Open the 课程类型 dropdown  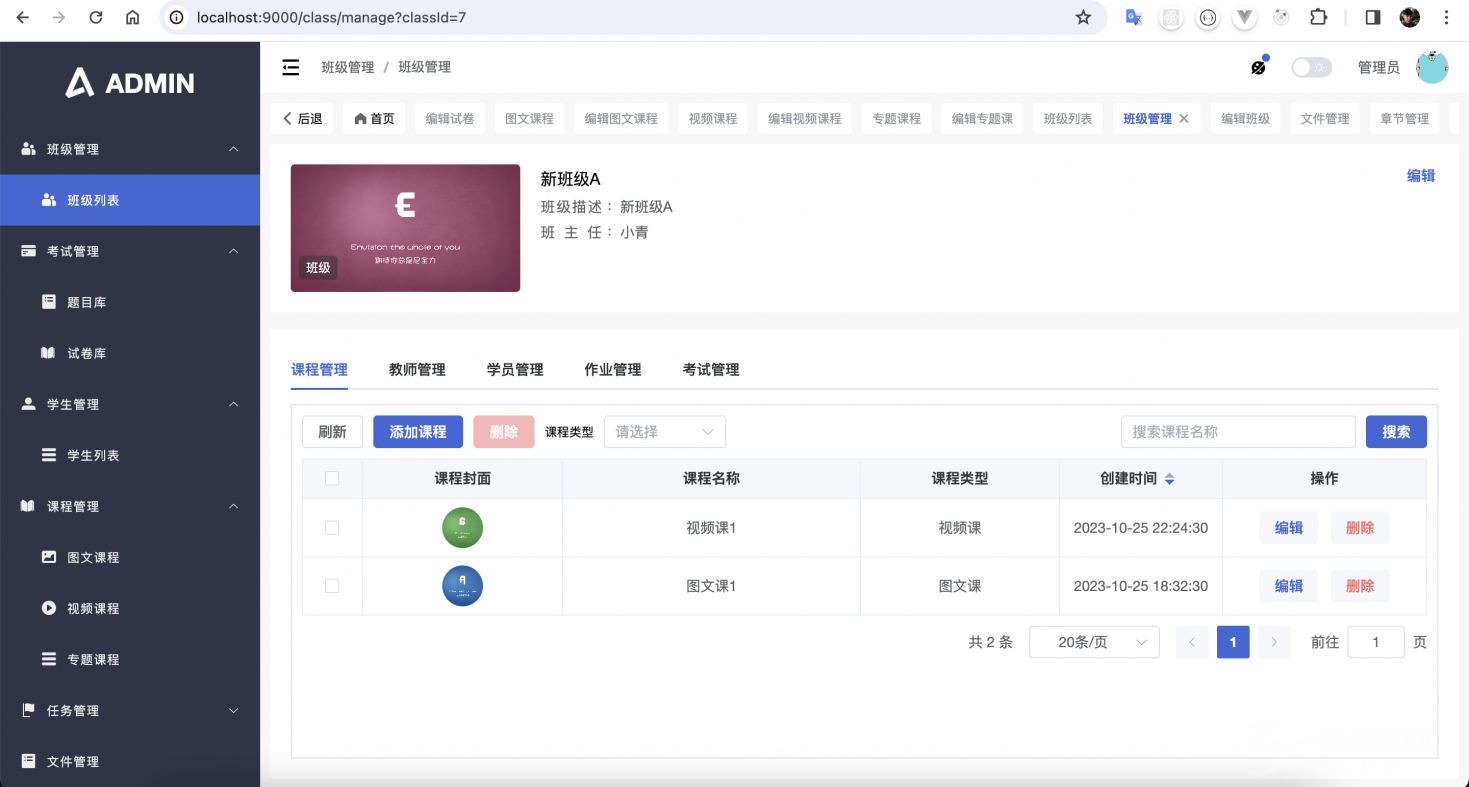click(665, 432)
